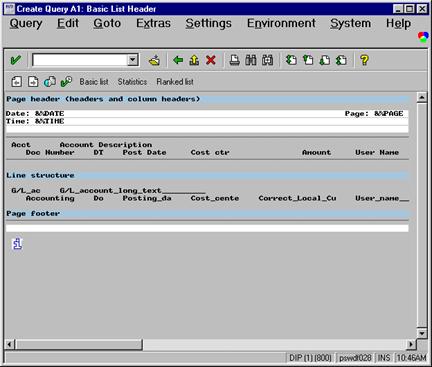Click the 'G/L_account_long_text' line structure field
The image size is (432, 367).
[x=132, y=191]
